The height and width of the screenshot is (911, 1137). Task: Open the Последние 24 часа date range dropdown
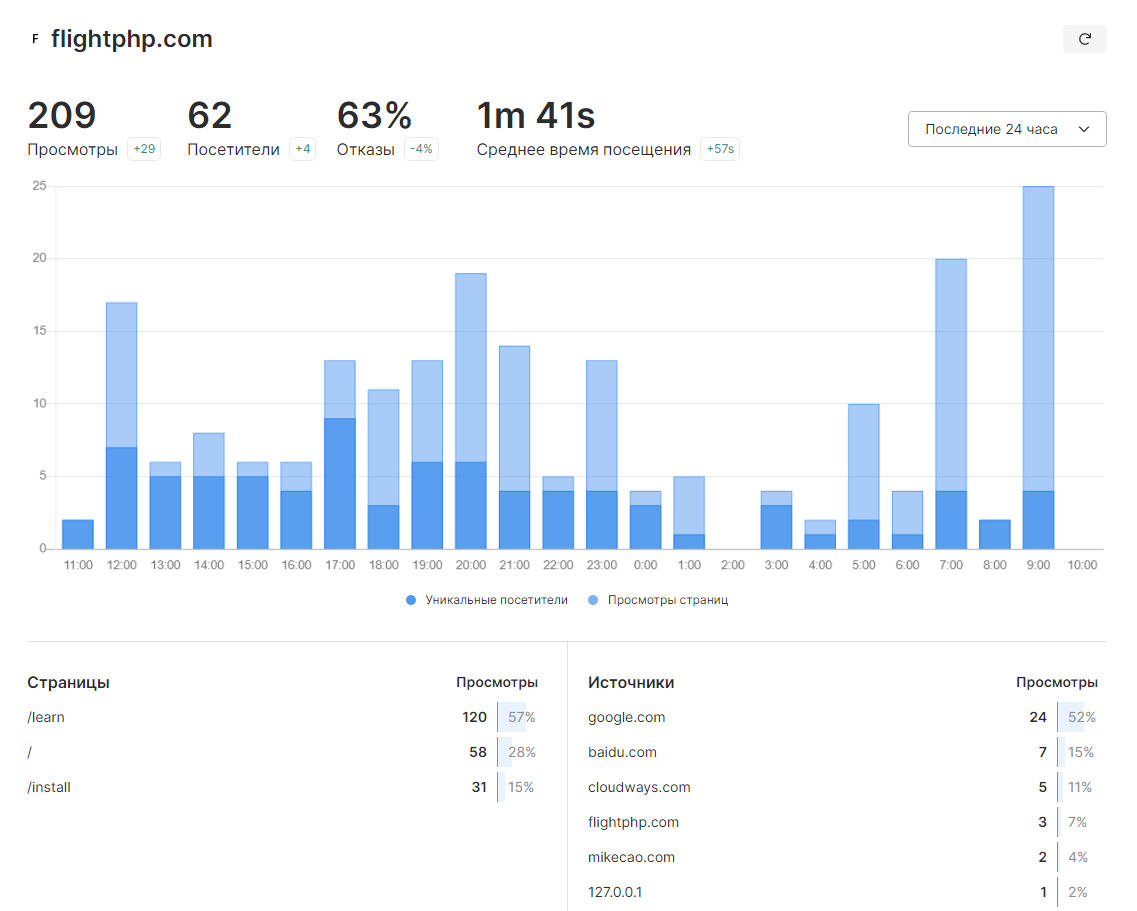(x=1007, y=129)
